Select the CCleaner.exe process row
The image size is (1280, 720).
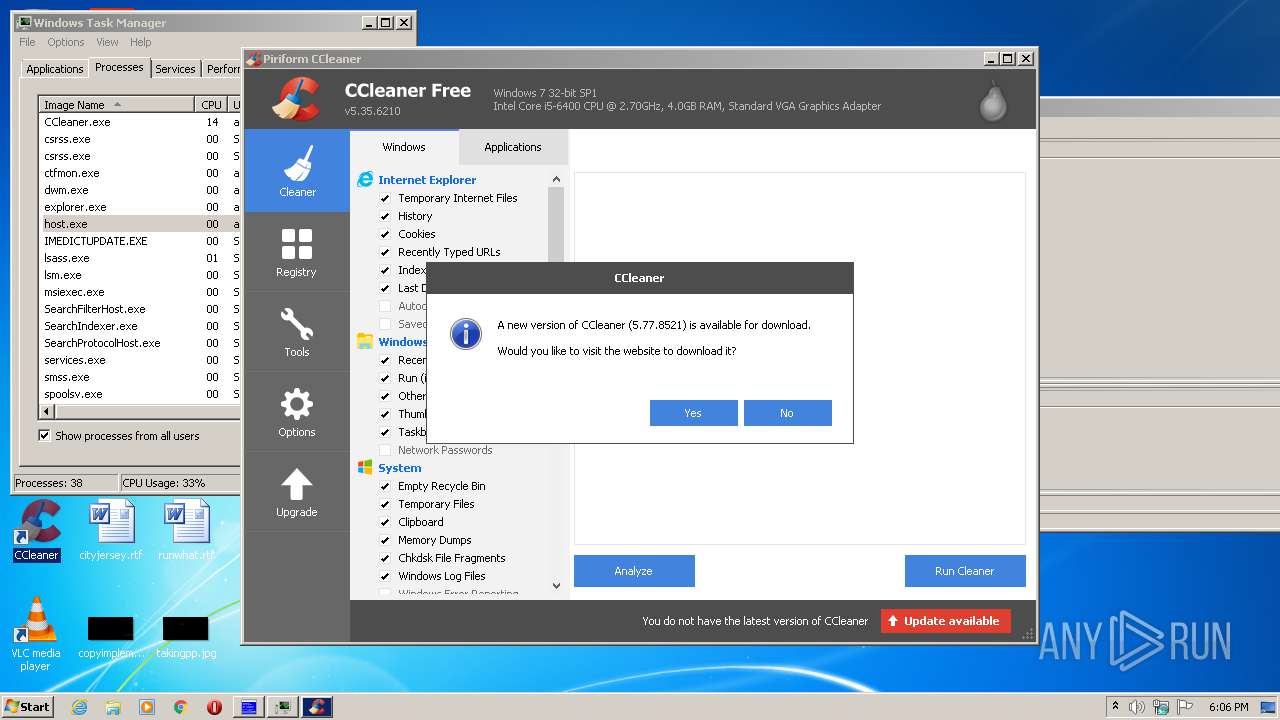pyautogui.click(x=139, y=122)
